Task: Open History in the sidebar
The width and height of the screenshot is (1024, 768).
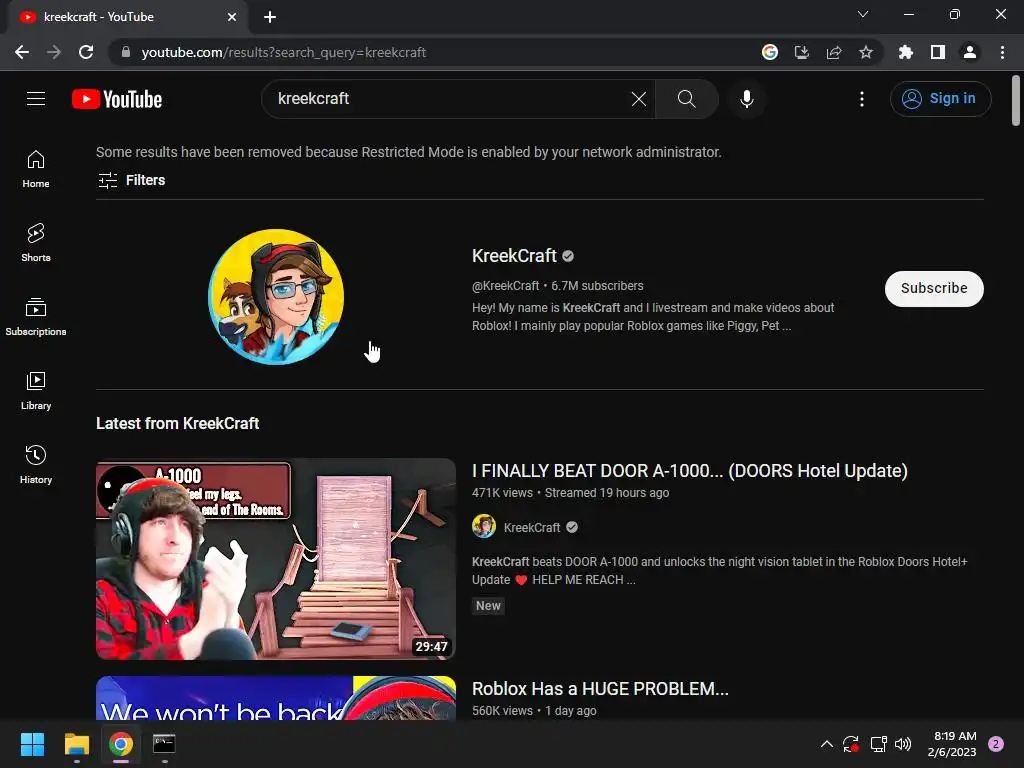Action: (36, 464)
